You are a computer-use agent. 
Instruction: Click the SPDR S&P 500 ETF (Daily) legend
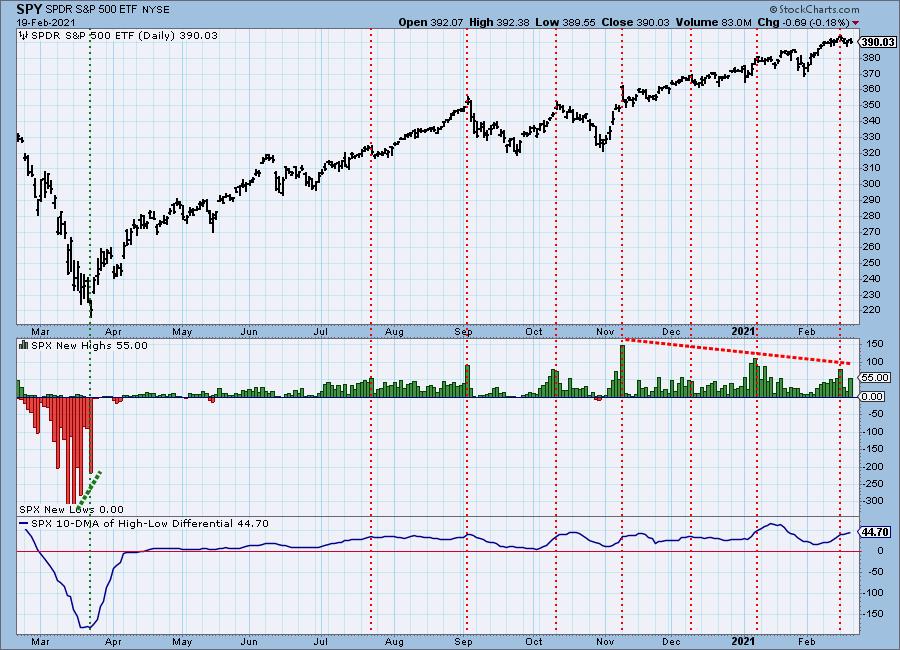coord(125,36)
